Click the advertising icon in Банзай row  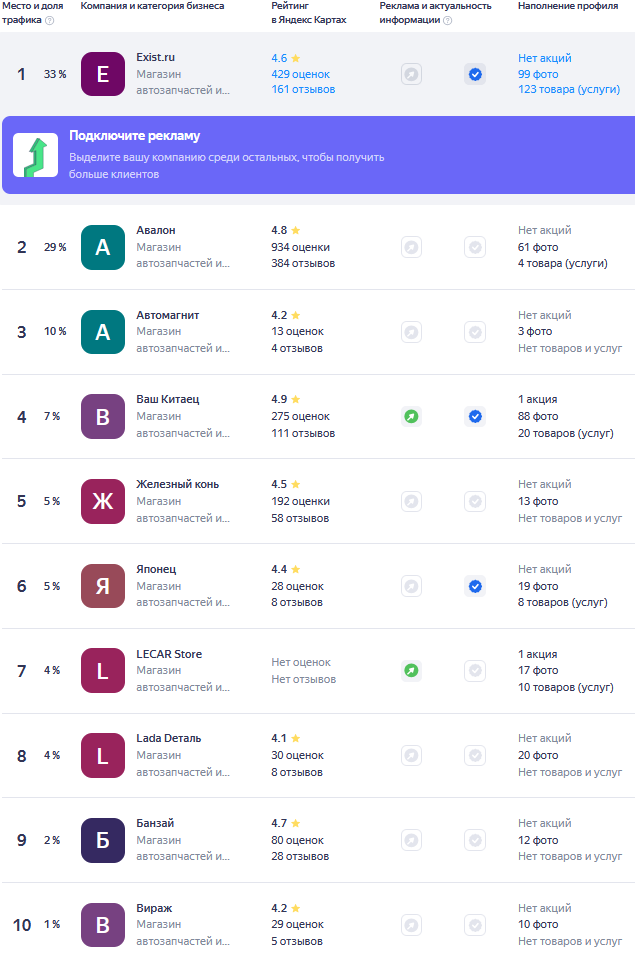411,840
